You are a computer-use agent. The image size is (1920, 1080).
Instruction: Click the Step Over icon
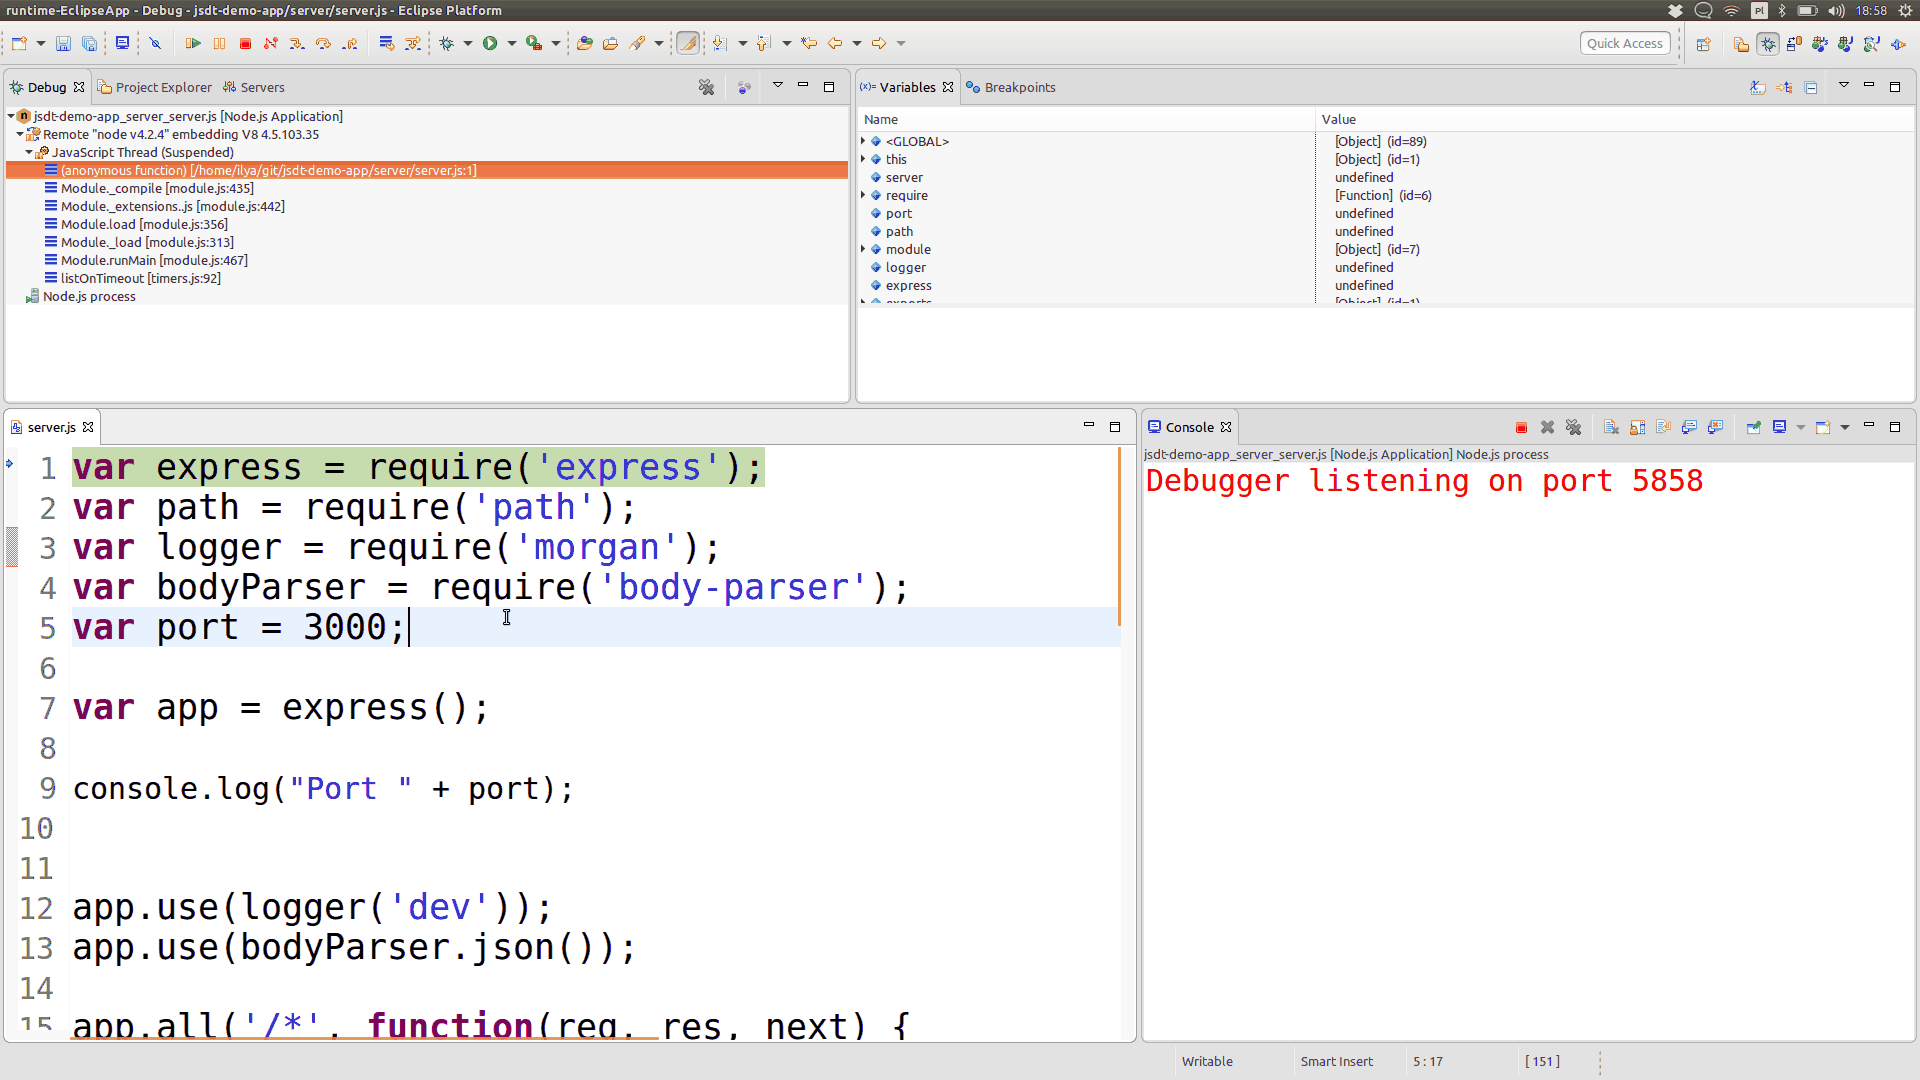click(323, 43)
